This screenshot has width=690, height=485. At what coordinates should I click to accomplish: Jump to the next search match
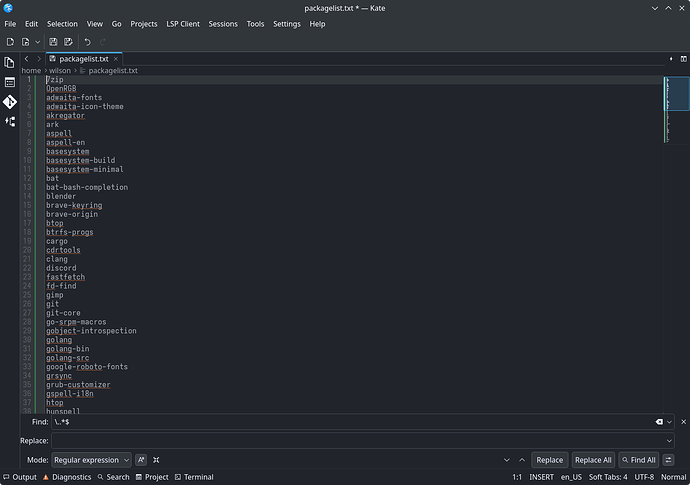[x=507, y=460]
